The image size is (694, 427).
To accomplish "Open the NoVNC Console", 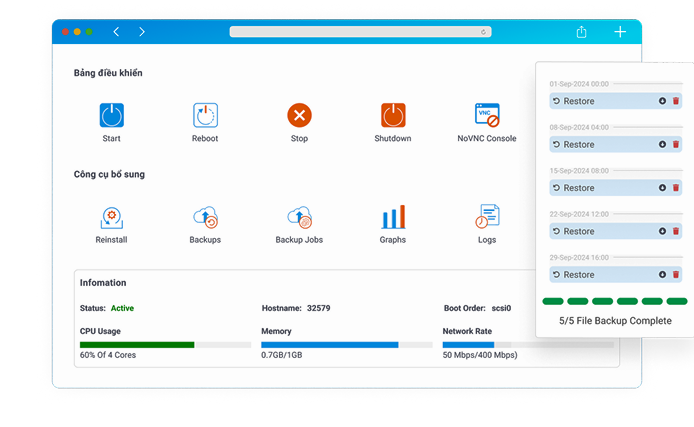I will click(x=487, y=115).
